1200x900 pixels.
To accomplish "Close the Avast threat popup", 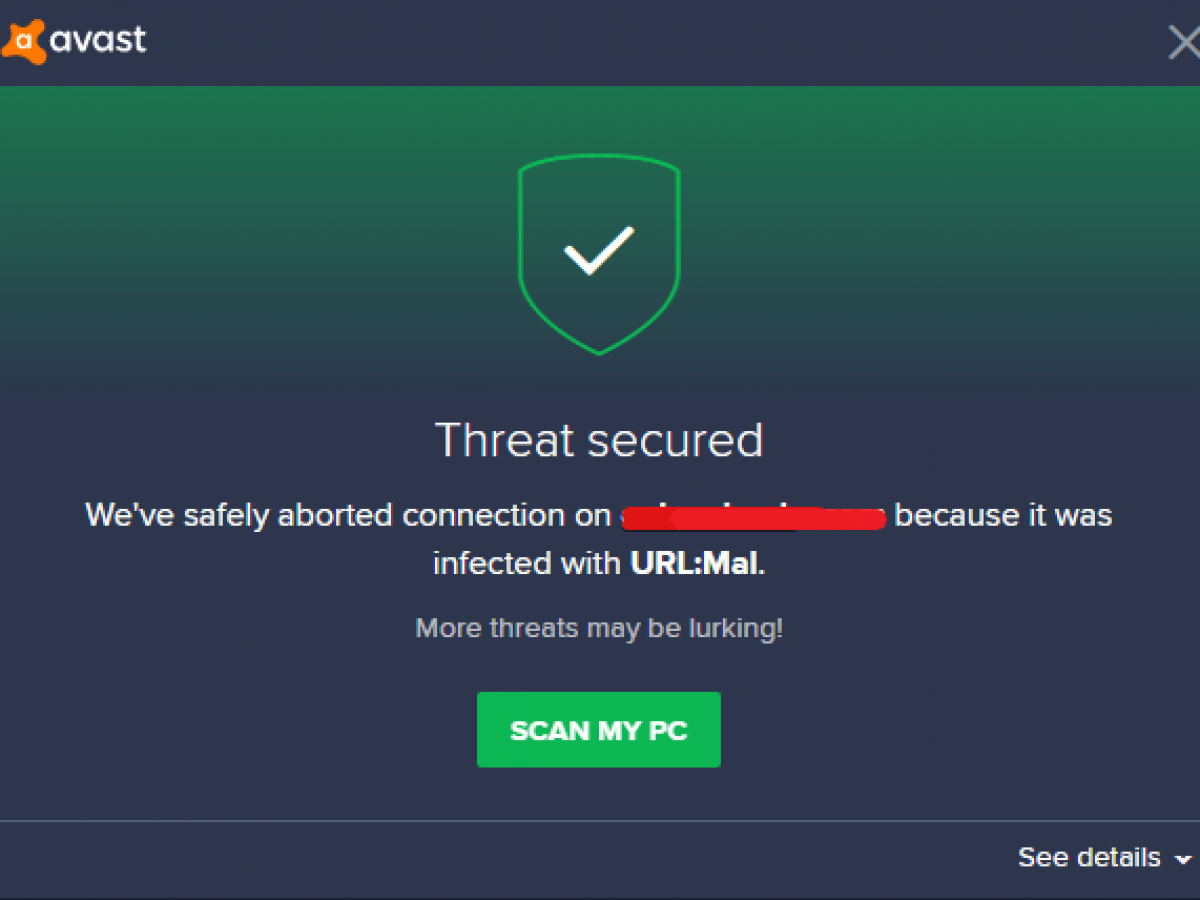I will 1185,43.
